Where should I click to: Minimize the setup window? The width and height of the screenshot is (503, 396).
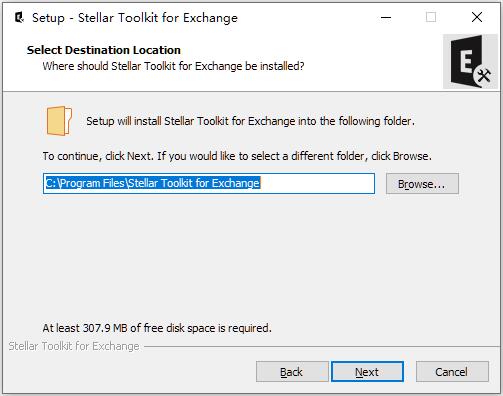[x=386, y=17]
